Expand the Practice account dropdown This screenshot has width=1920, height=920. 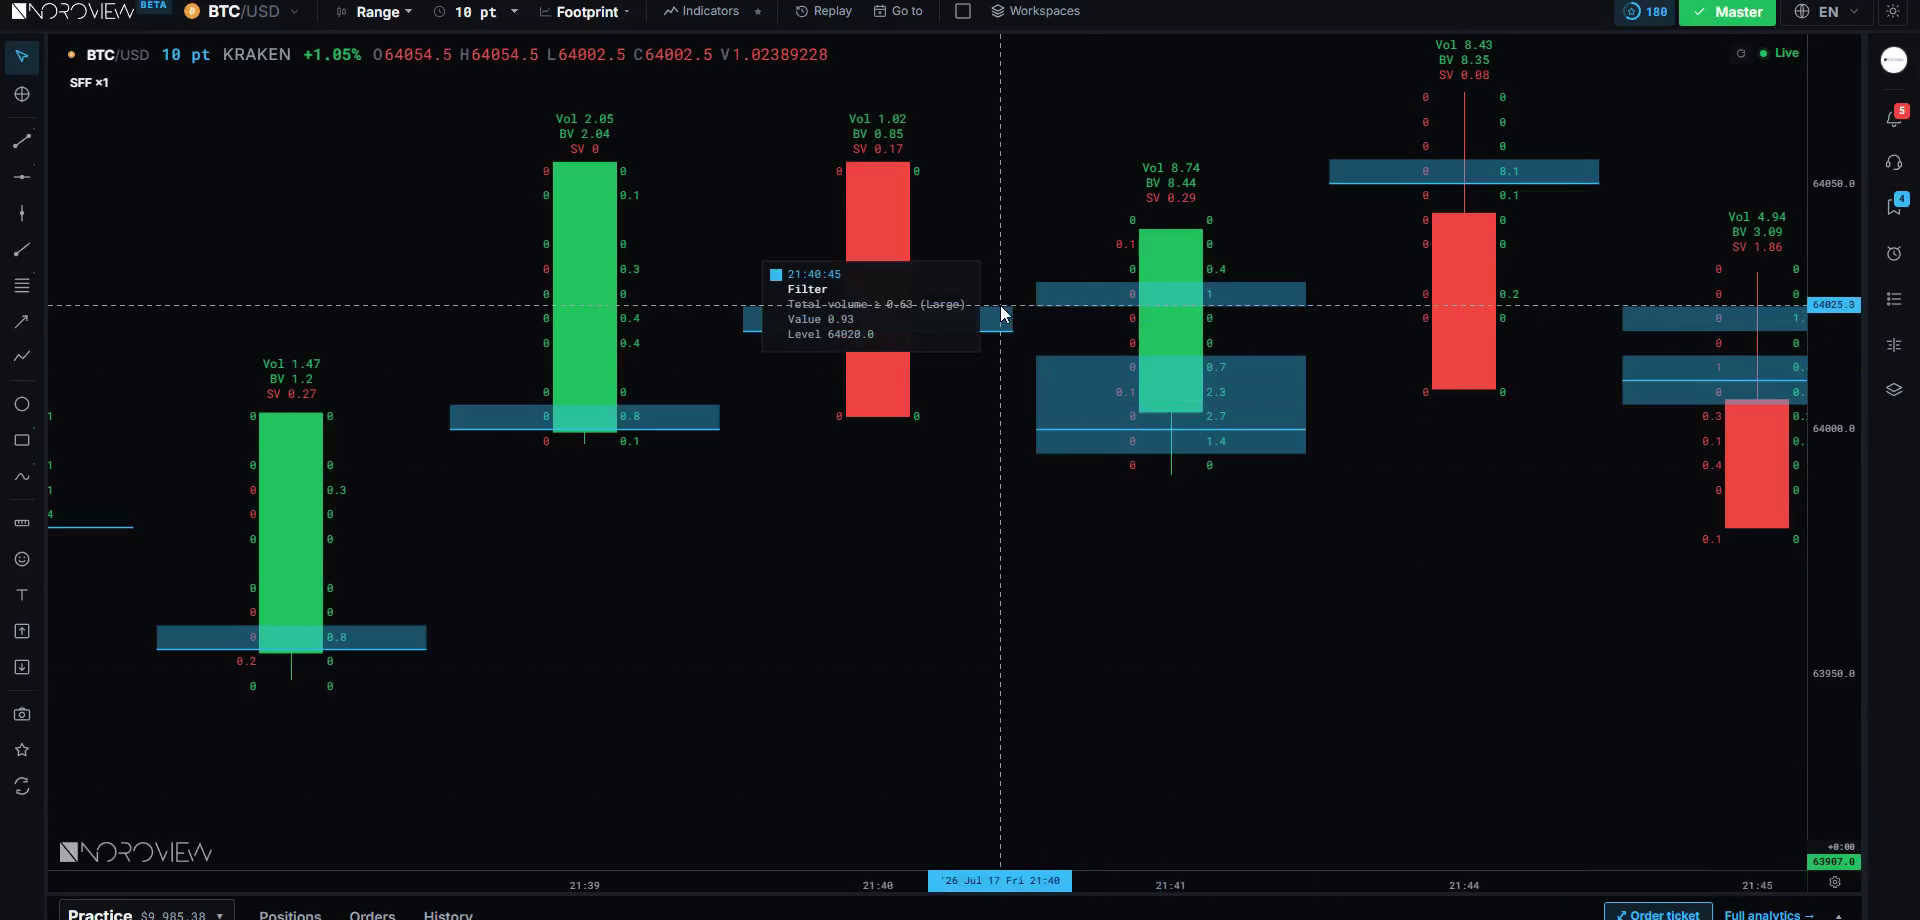(x=146, y=913)
